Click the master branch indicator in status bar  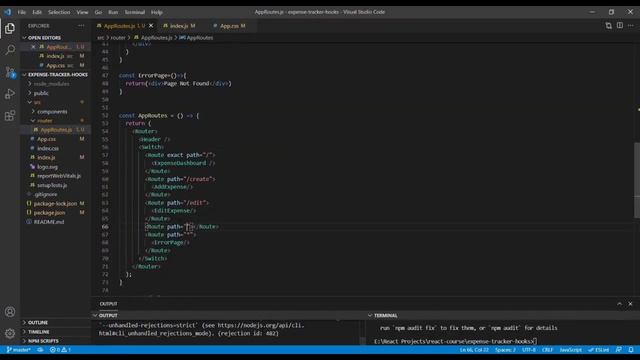point(19,350)
